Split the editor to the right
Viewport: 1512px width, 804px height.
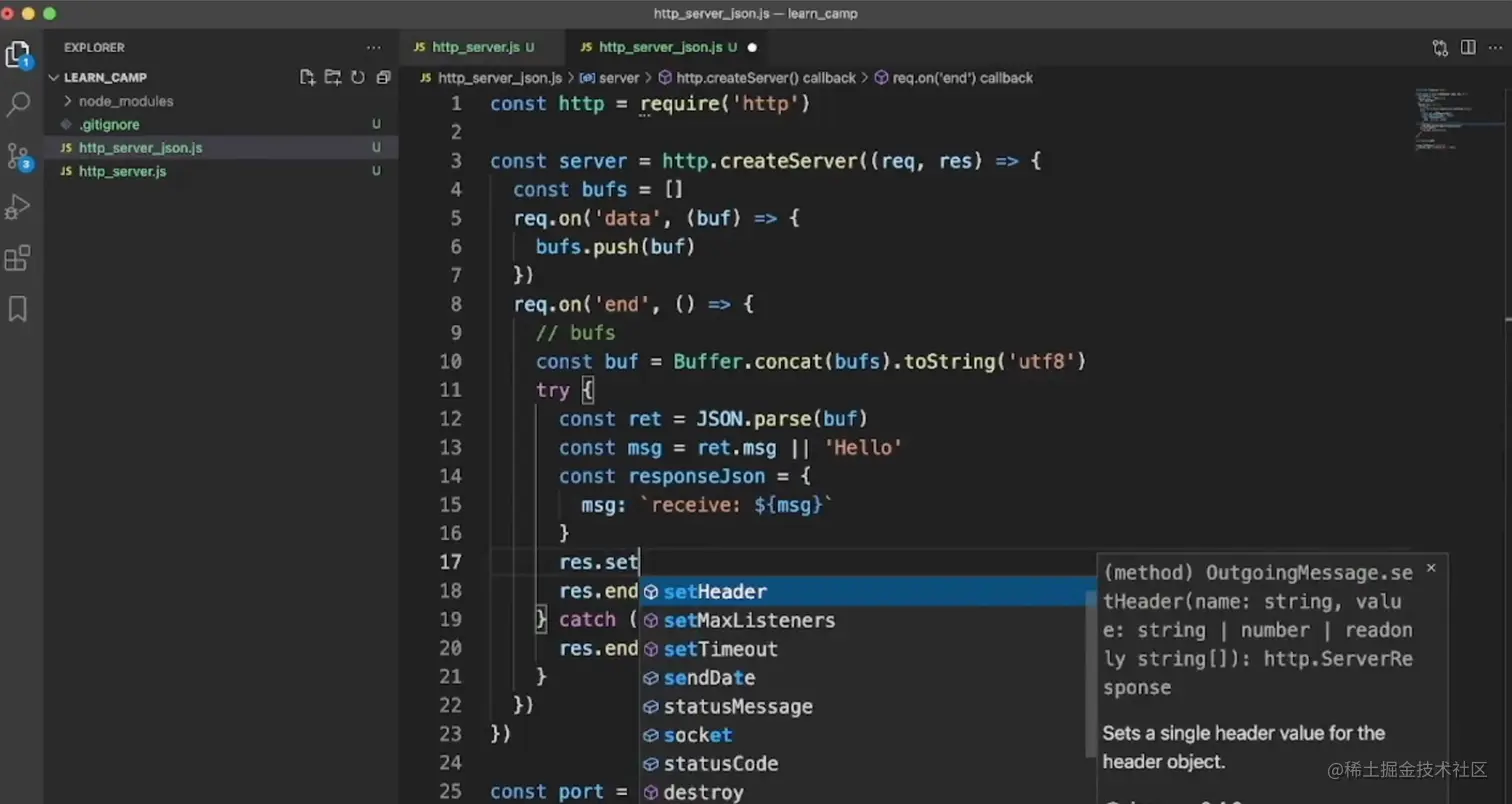click(1468, 47)
